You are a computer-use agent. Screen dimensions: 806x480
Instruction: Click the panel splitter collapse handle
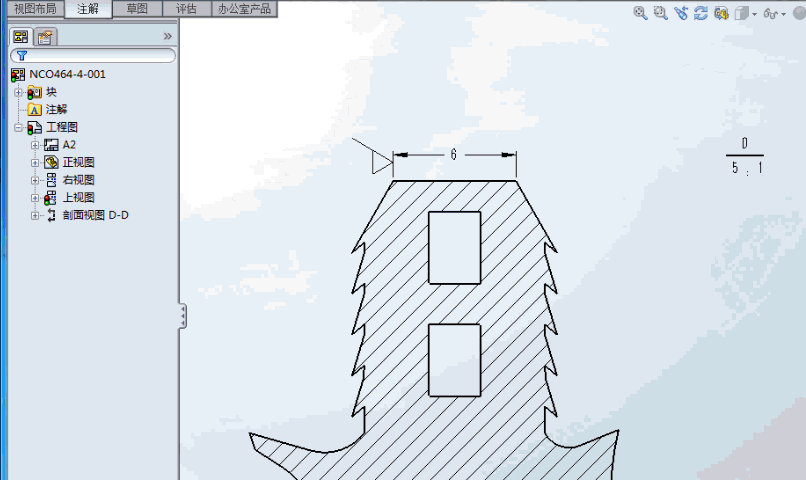pos(182,316)
